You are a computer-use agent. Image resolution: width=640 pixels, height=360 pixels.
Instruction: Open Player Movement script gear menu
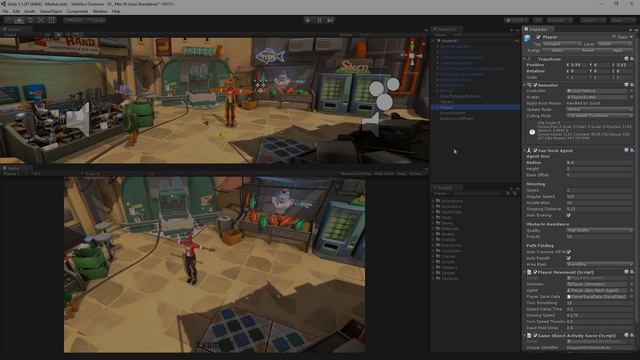coord(632,272)
